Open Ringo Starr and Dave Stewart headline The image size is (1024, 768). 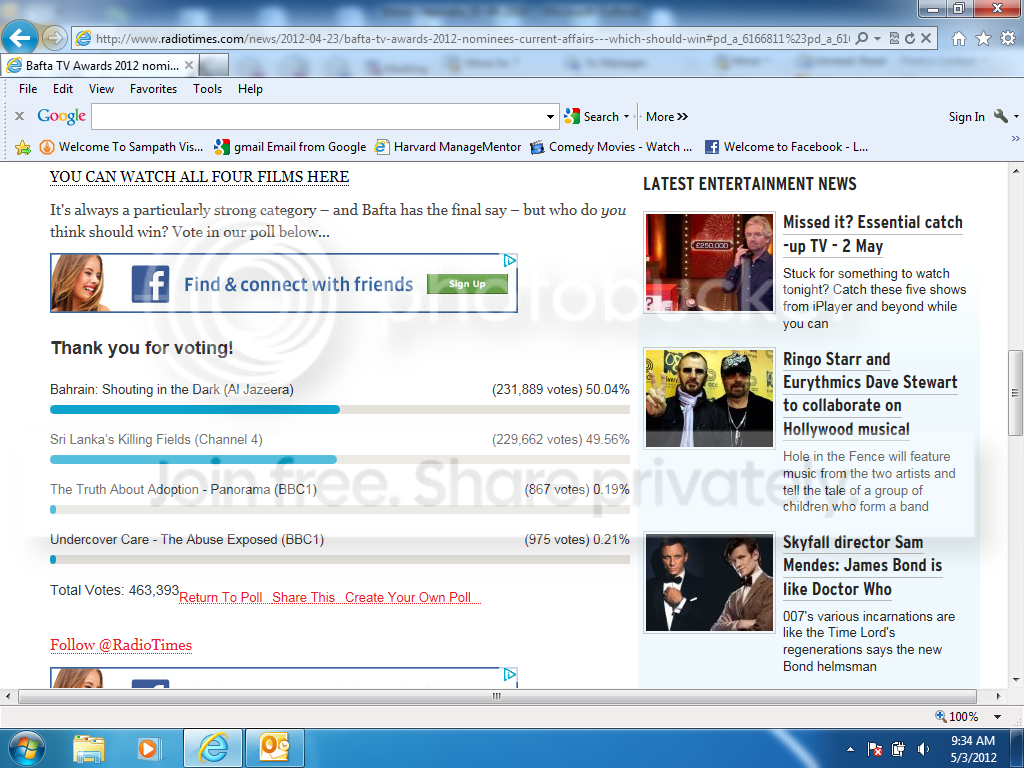pyautogui.click(x=870, y=394)
